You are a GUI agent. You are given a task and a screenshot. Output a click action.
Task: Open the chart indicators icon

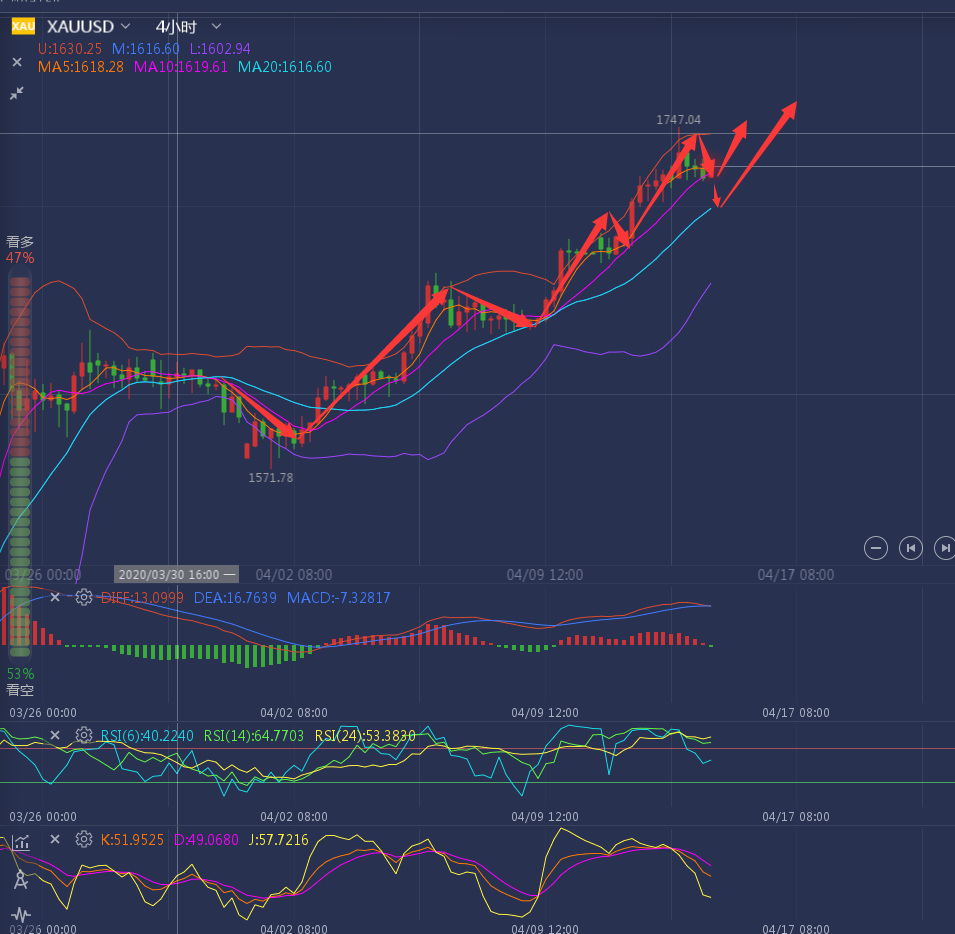click(x=21, y=842)
